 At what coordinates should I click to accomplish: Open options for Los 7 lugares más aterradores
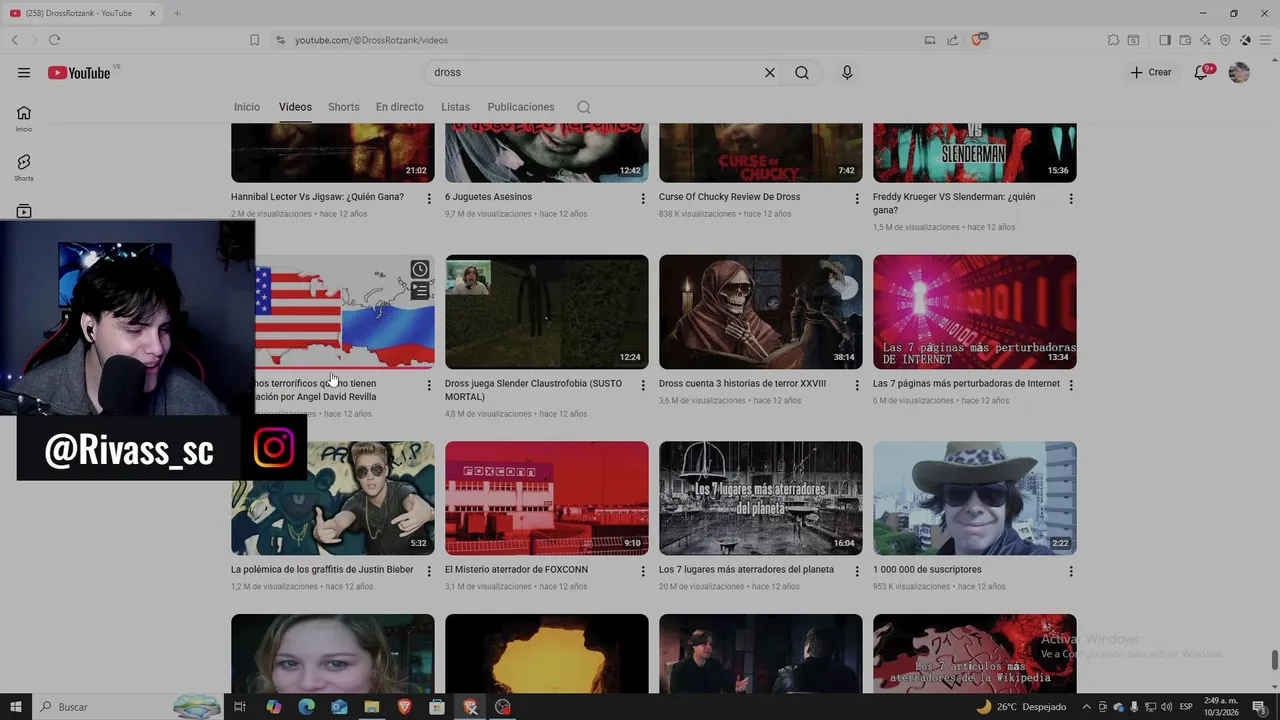pyautogui.click(x=857, y=571)
